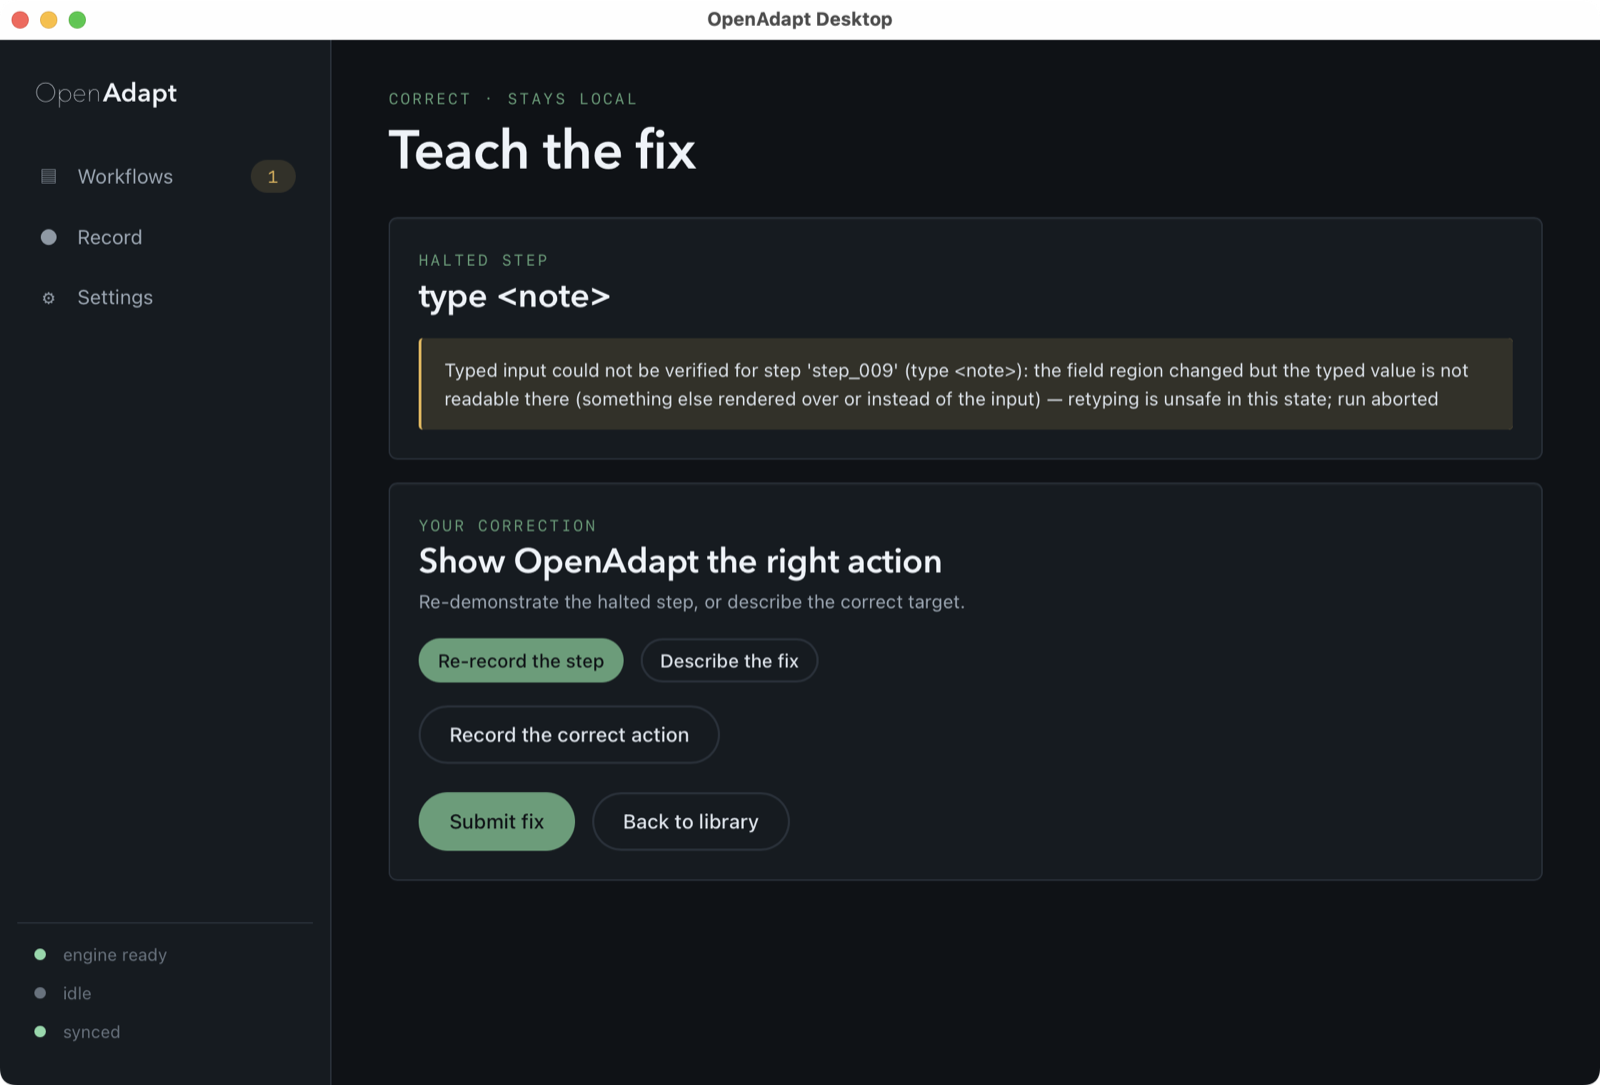Screen dimensions: 1600x1085
Task: Click the Workflows count badge showing 1
Action: coord(273,176)
